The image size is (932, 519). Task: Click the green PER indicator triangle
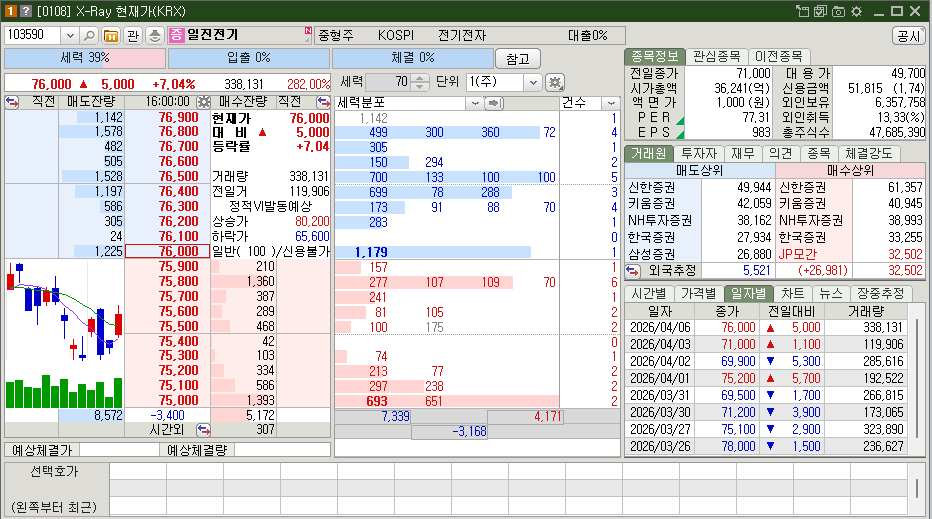[681, 121]
